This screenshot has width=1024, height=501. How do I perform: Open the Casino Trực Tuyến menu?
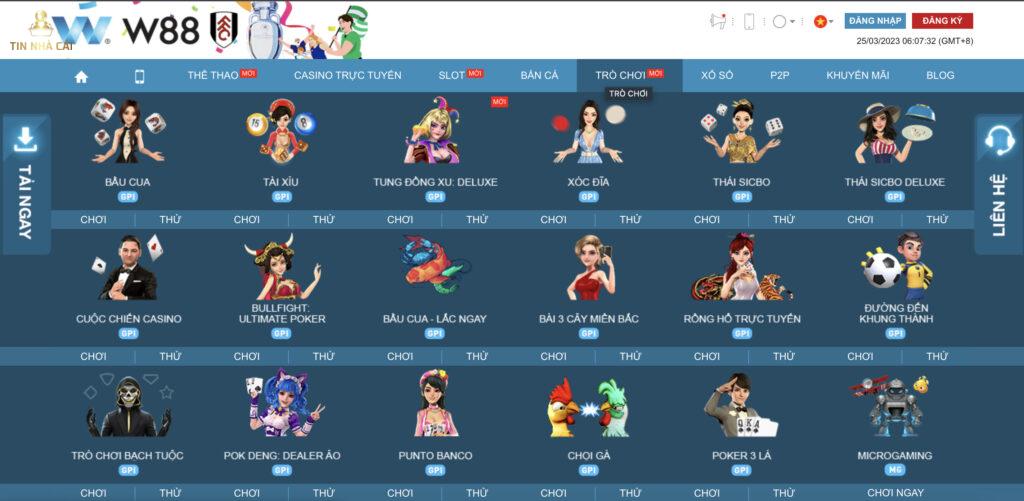point(347,76)
